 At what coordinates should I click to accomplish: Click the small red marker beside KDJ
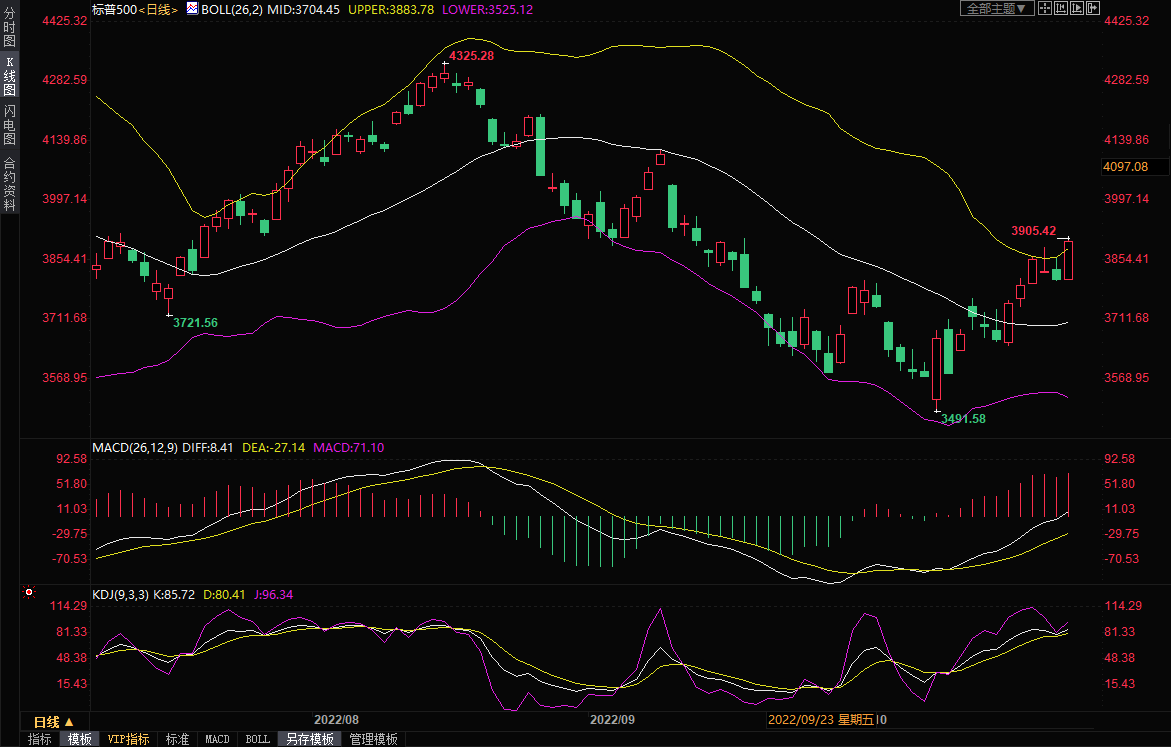click(28, 593)
